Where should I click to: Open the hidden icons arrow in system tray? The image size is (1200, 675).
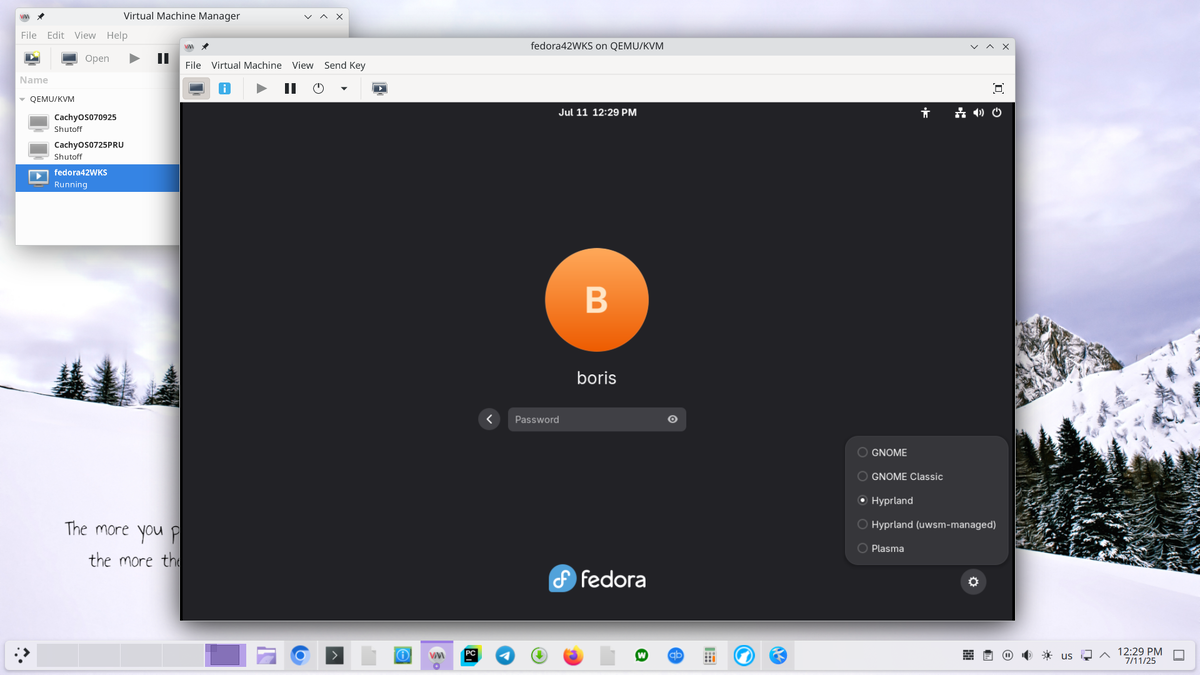pyautogui.click(x=1104, y=655)
